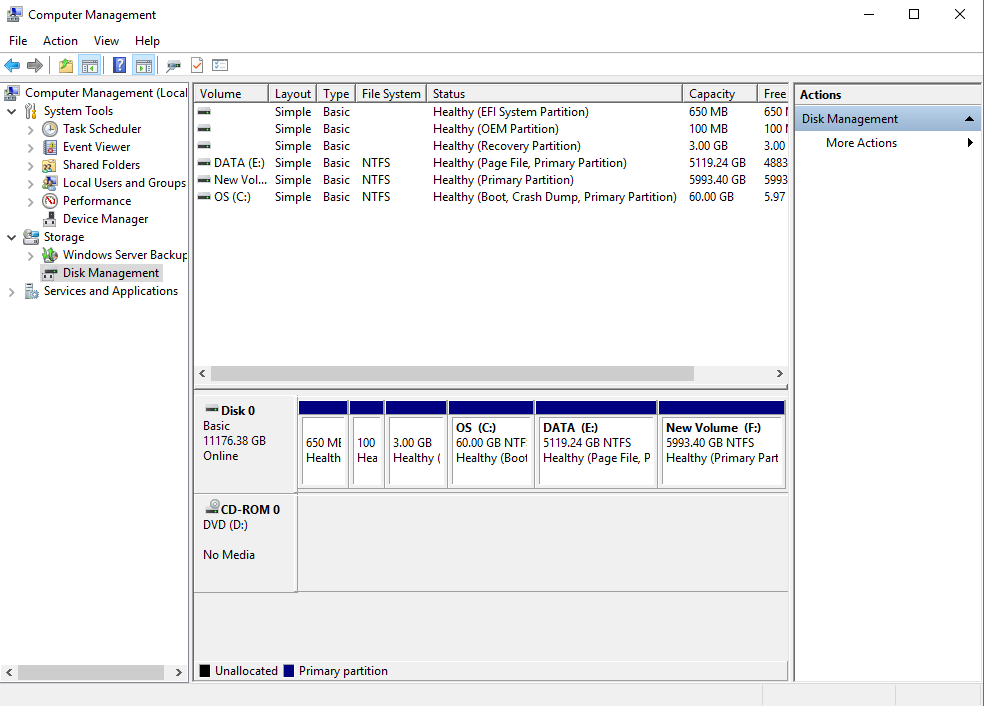Screen dimensions: 984x706
Task: Open the View menu
Action: pos(106,41)
